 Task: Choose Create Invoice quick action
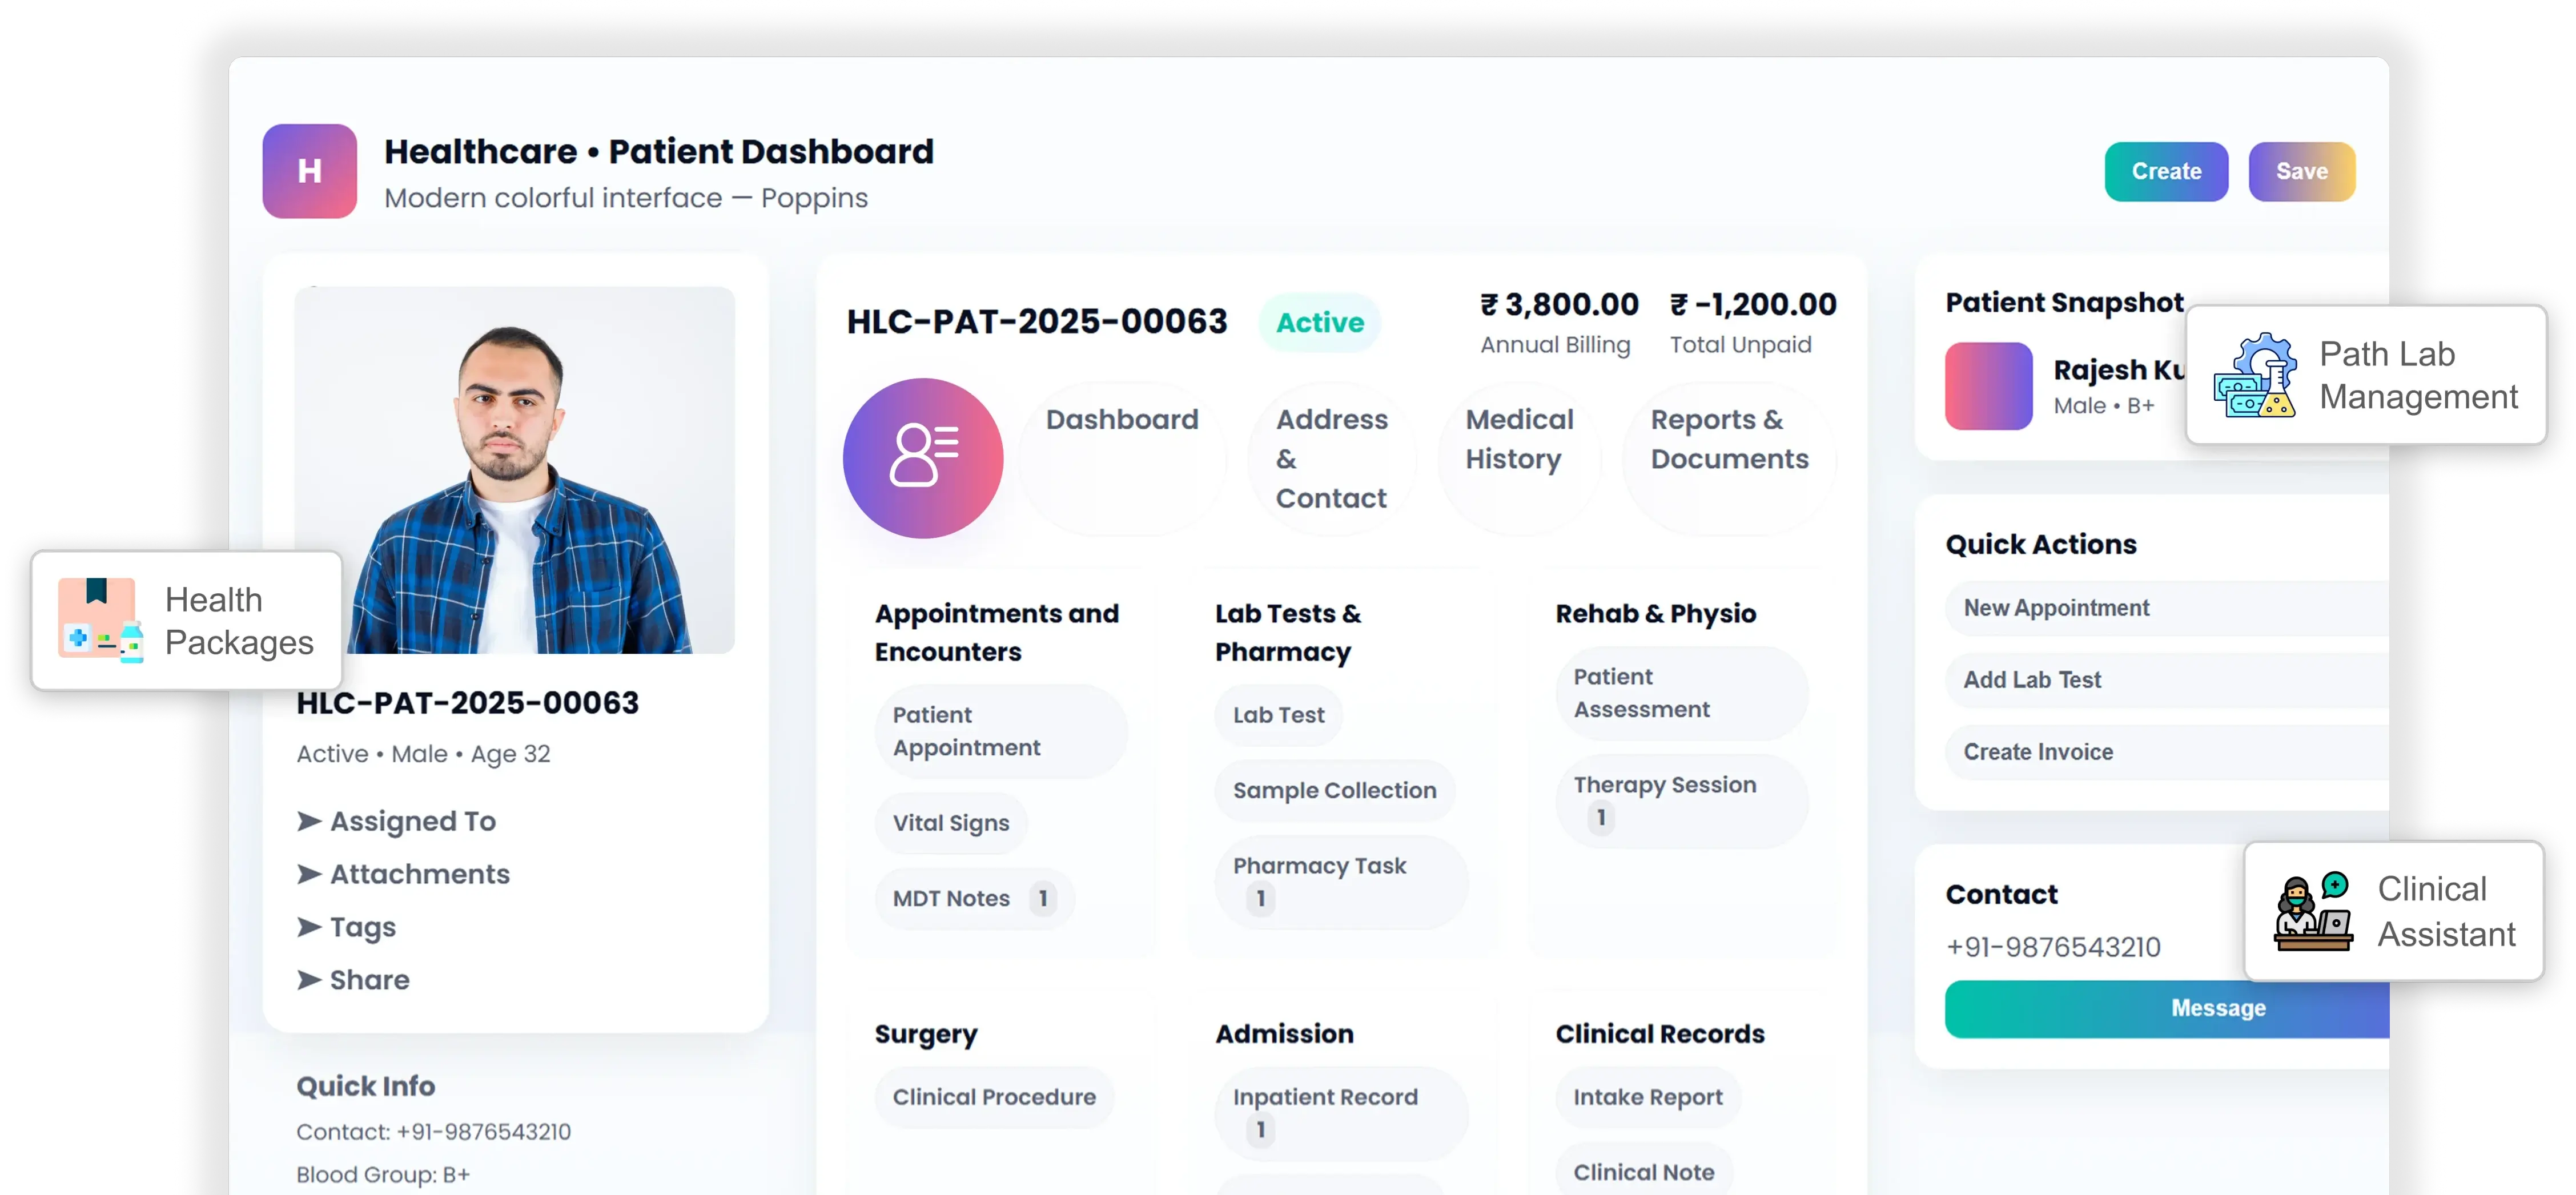coord(2037,752)
